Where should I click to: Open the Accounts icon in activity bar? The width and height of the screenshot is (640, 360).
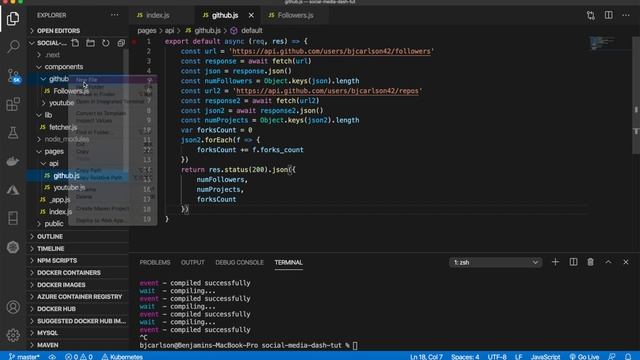coord(13,307)
